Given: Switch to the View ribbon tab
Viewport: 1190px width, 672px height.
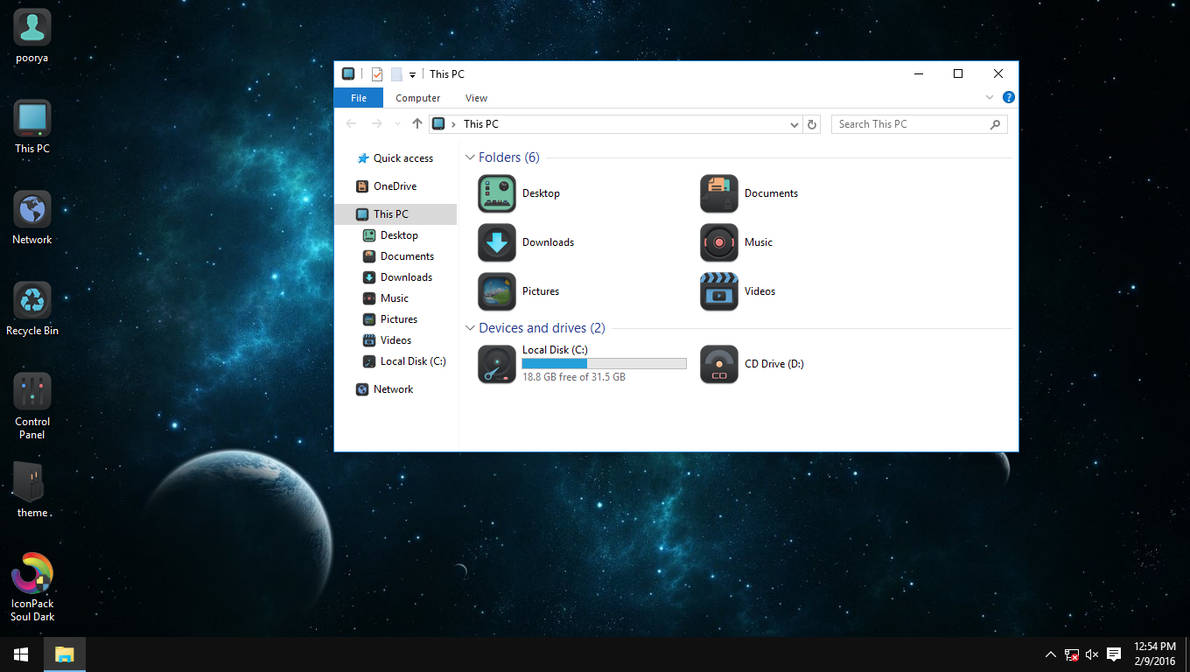Looking at the screenshot, I should pos(476,98).
